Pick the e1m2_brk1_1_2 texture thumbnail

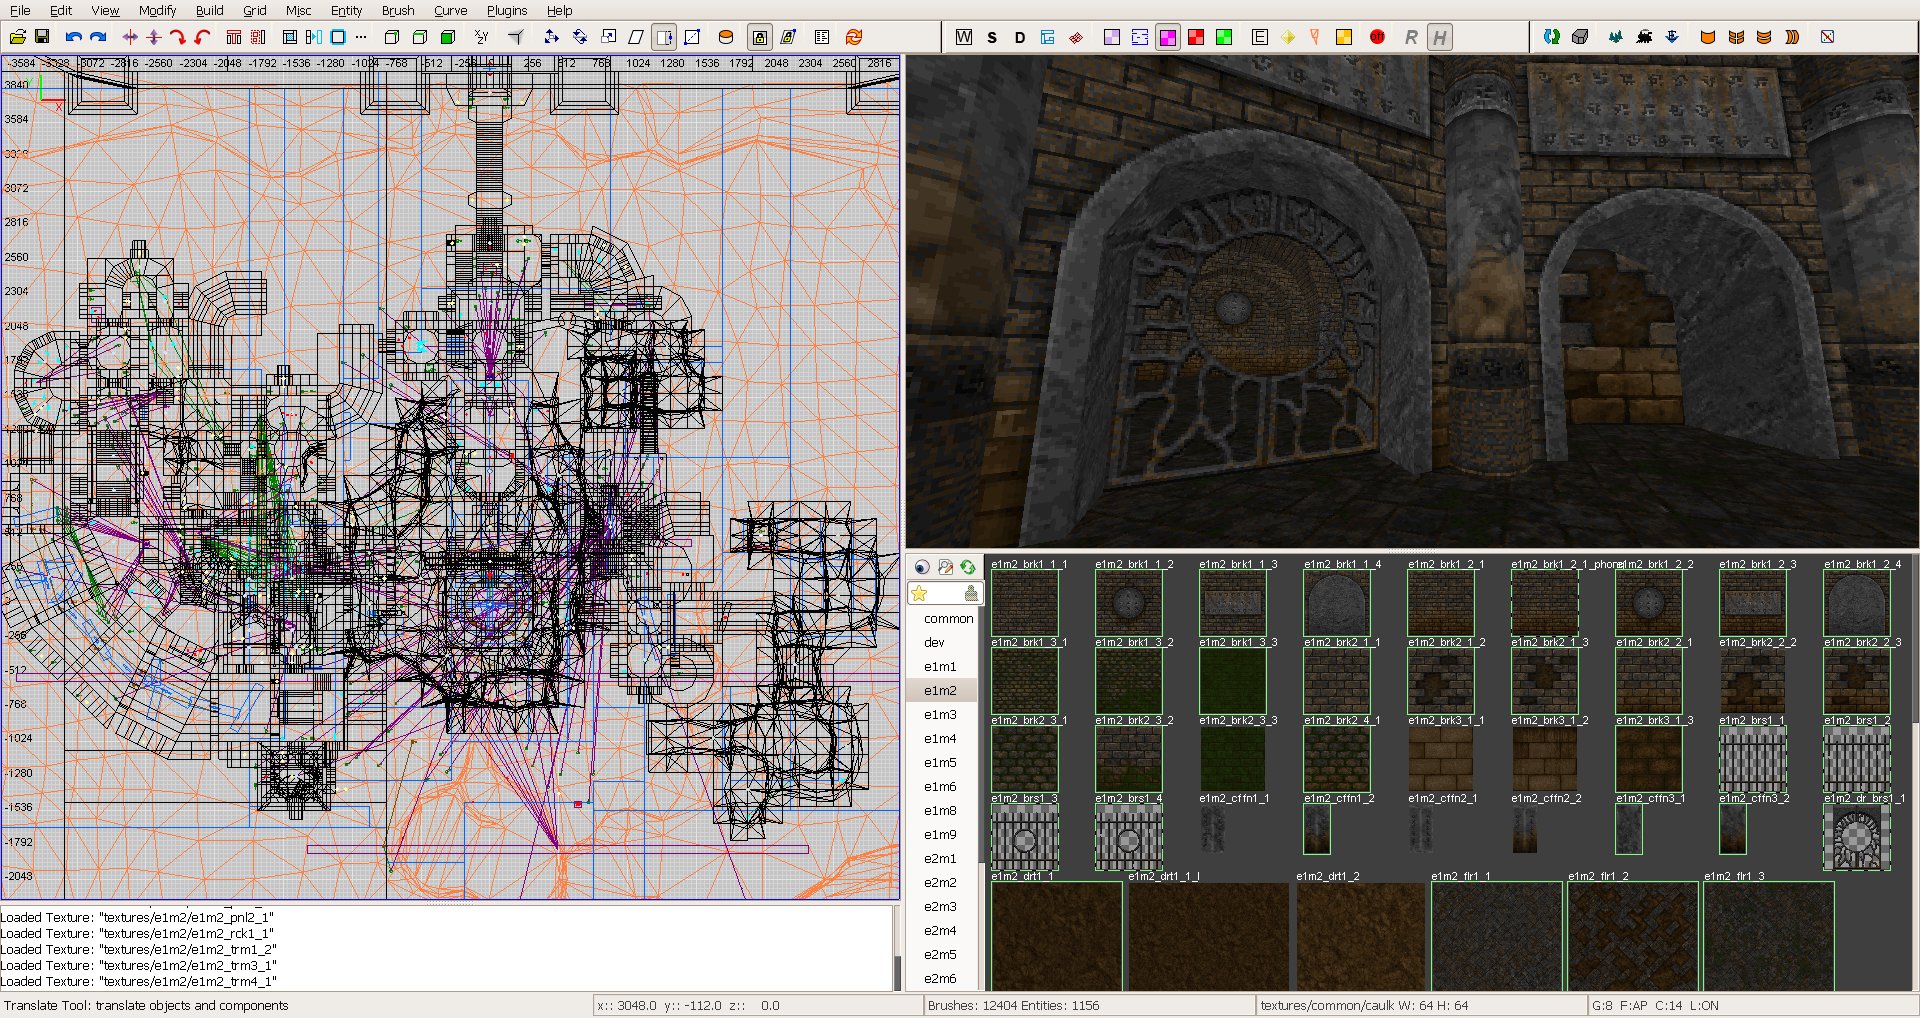(1129, 603)
